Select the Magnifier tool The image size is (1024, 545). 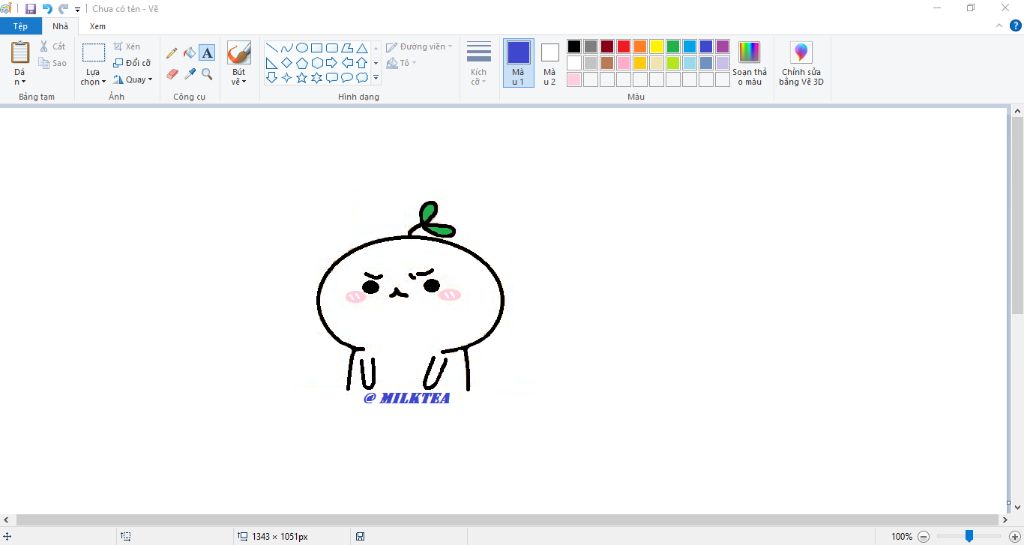click(x=207, y=74)
